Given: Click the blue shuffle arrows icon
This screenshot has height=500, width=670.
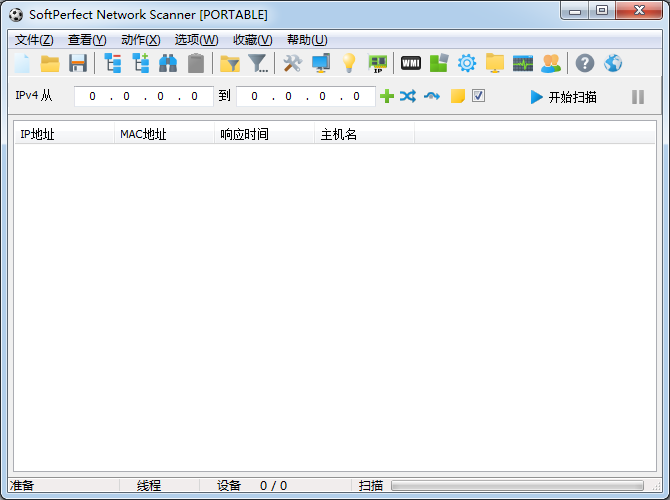Looking at the screenshot, I should 408,97.
